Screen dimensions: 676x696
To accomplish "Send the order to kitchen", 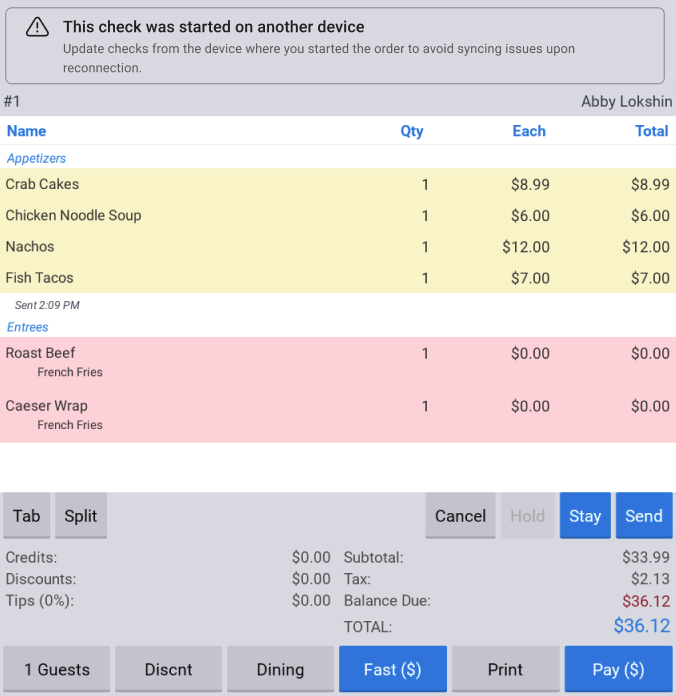I will (x=643, y=516).
